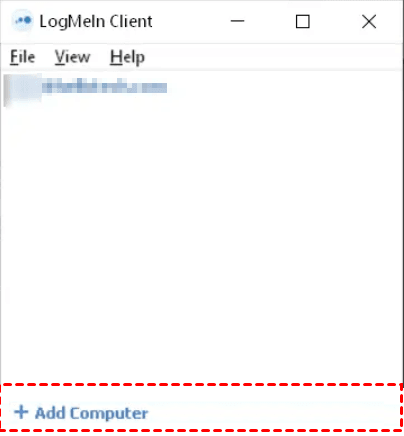Click the LogMeIn Client app icon in title bar
Image resolution: width=404 pixels, height=436 pixels.
[22, 21]
